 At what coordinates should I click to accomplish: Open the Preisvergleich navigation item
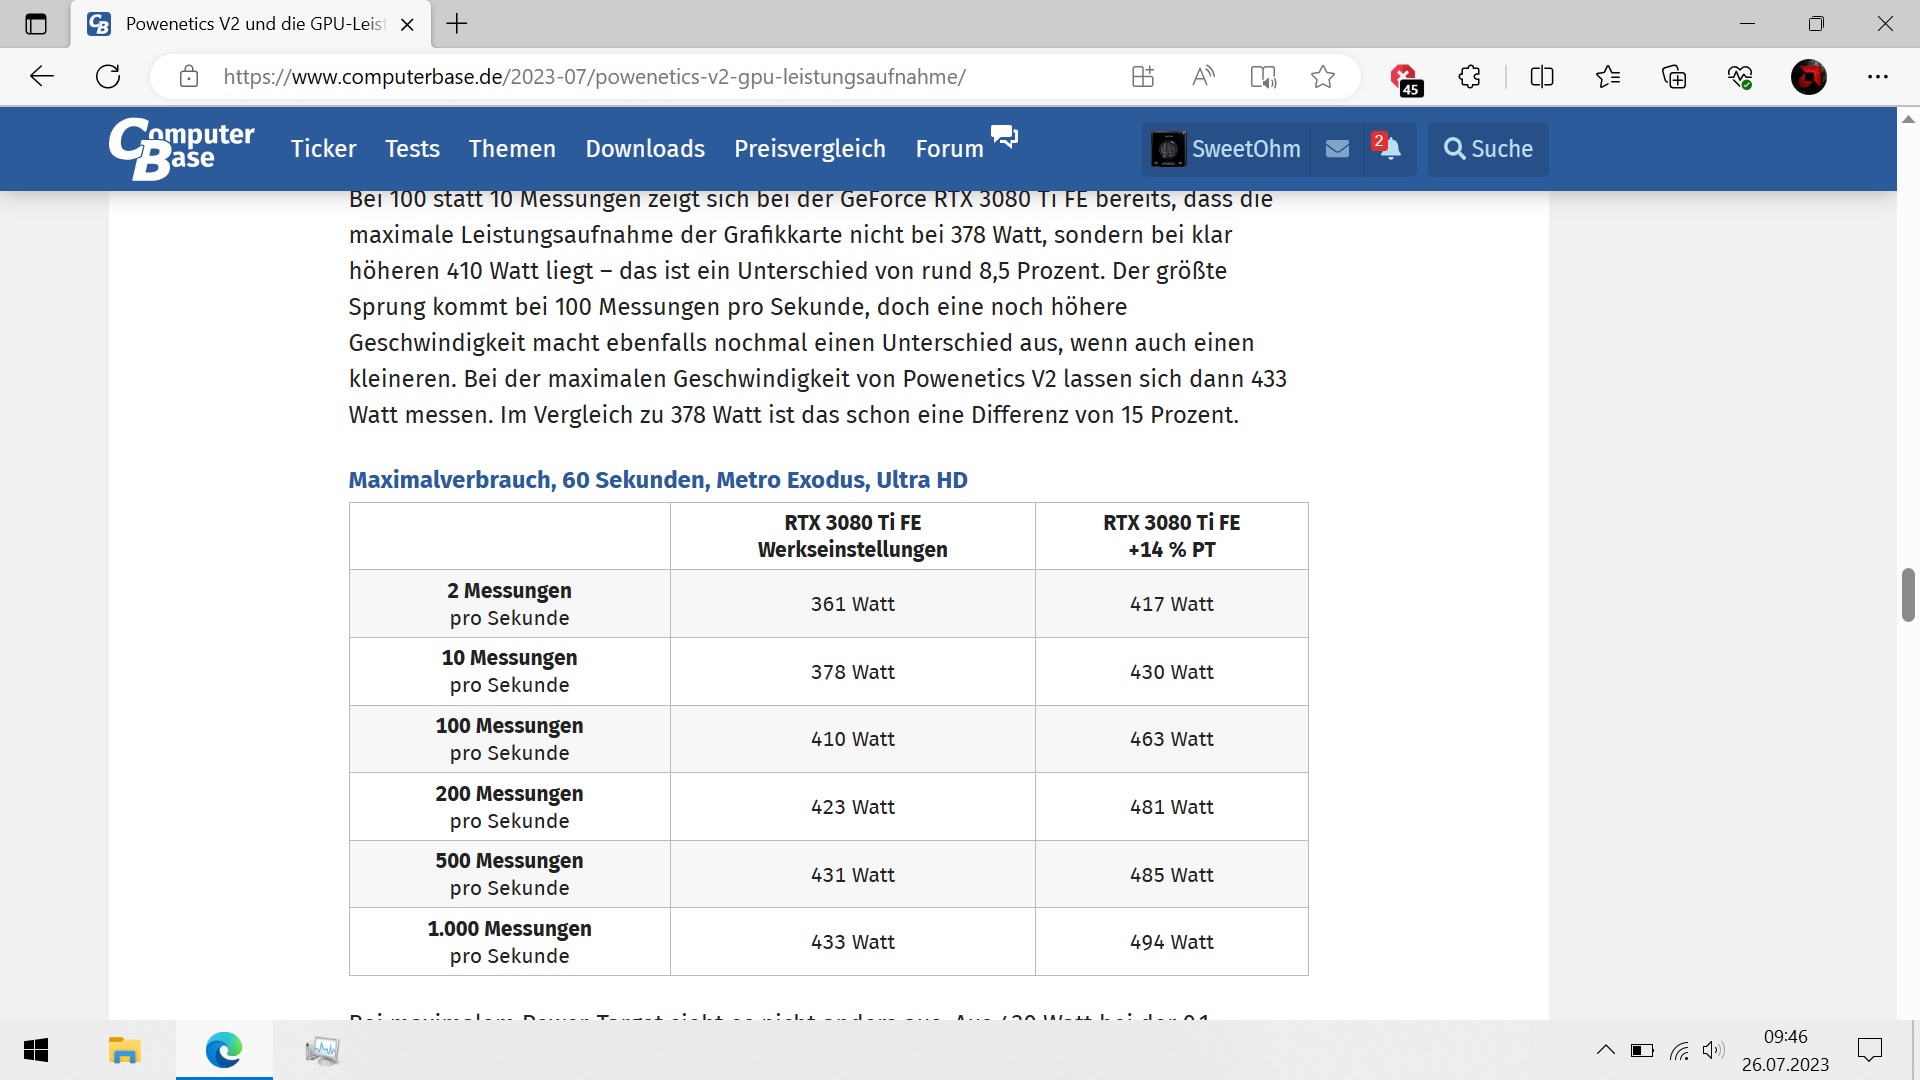(809, 149)
